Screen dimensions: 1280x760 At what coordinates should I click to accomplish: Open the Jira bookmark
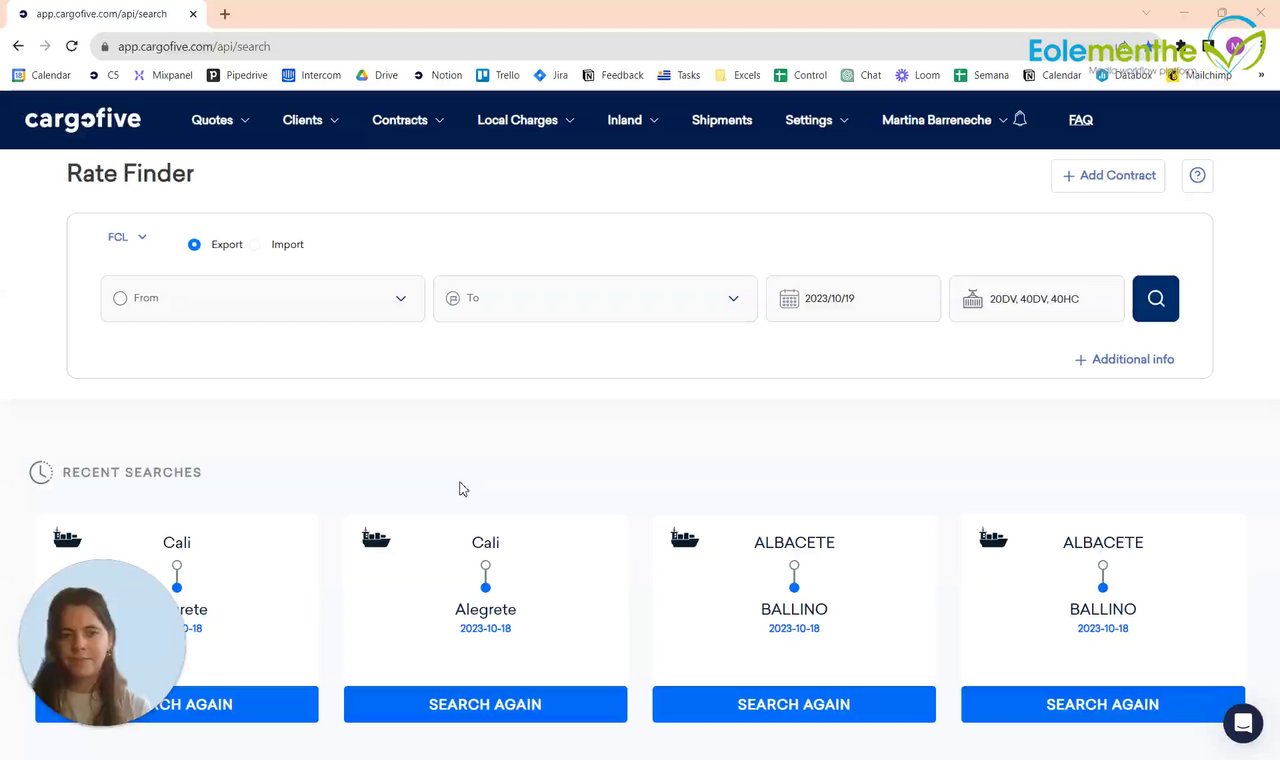[x=551, y=75]
